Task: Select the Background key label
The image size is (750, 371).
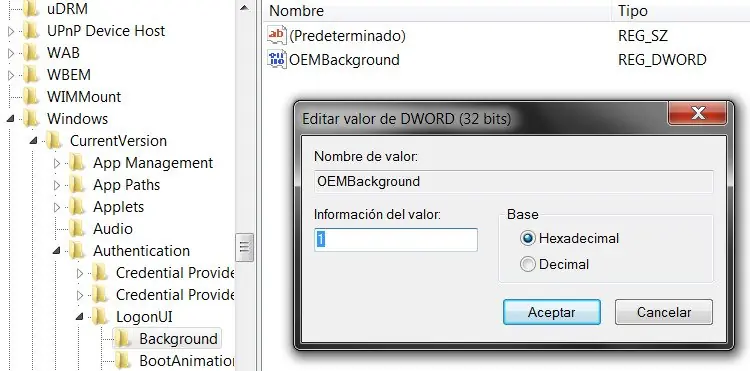Action: [x=178, y=338]
